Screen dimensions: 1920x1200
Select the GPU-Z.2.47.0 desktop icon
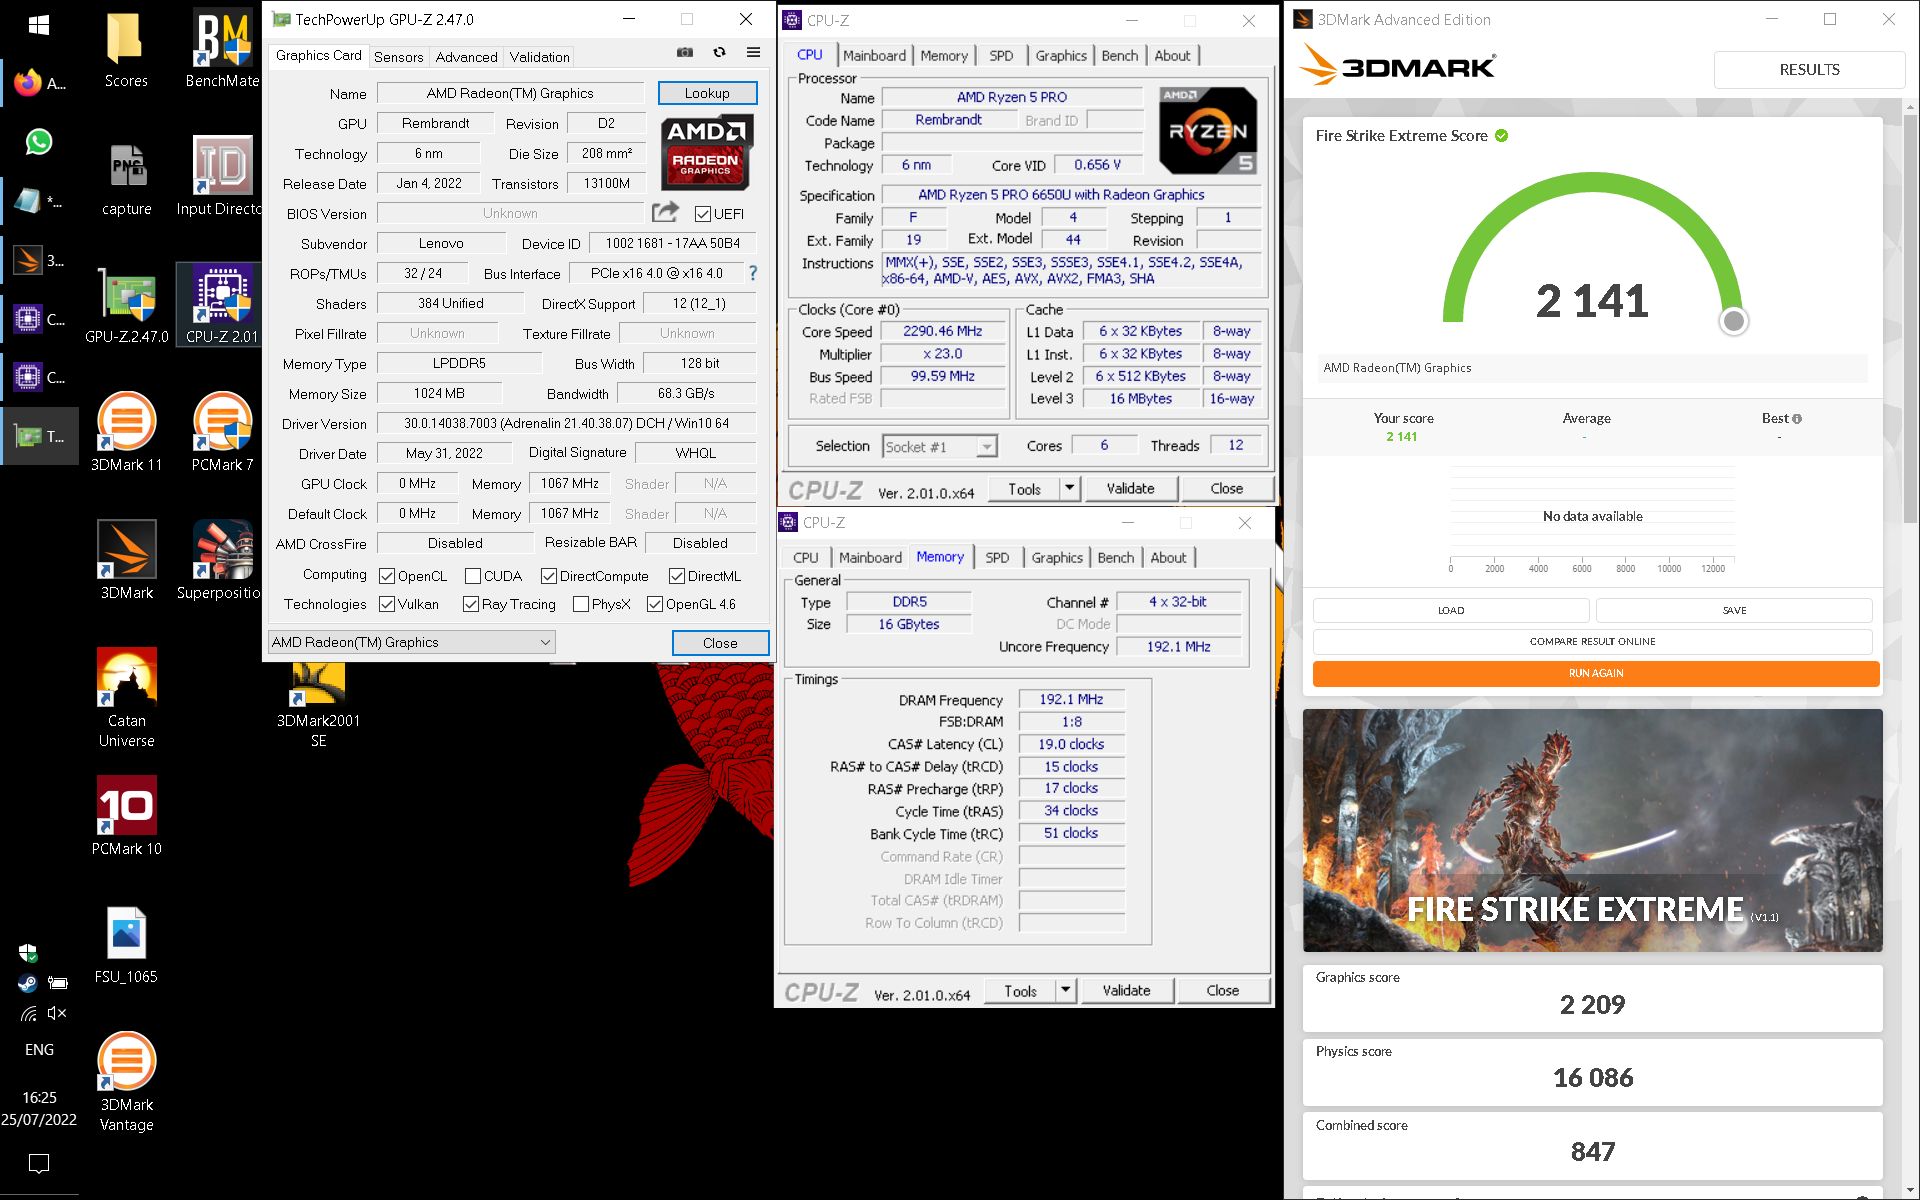(x=126, y=306)
